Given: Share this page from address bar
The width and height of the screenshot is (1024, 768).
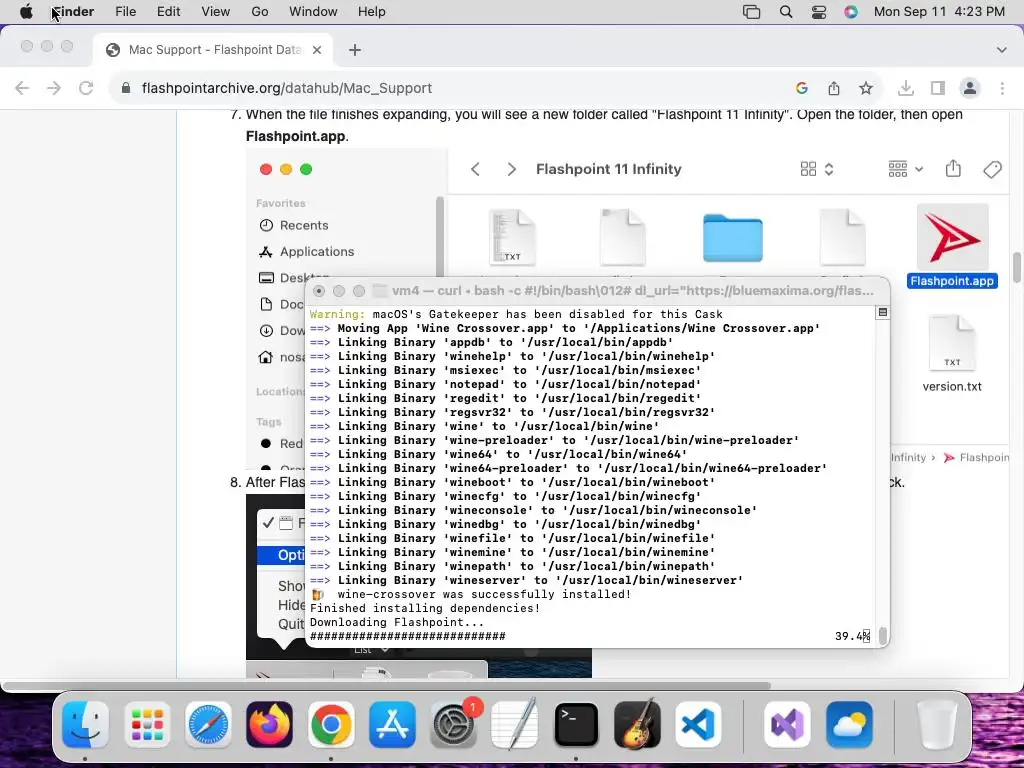Looking at the screenshot, I should pos(834,88).
